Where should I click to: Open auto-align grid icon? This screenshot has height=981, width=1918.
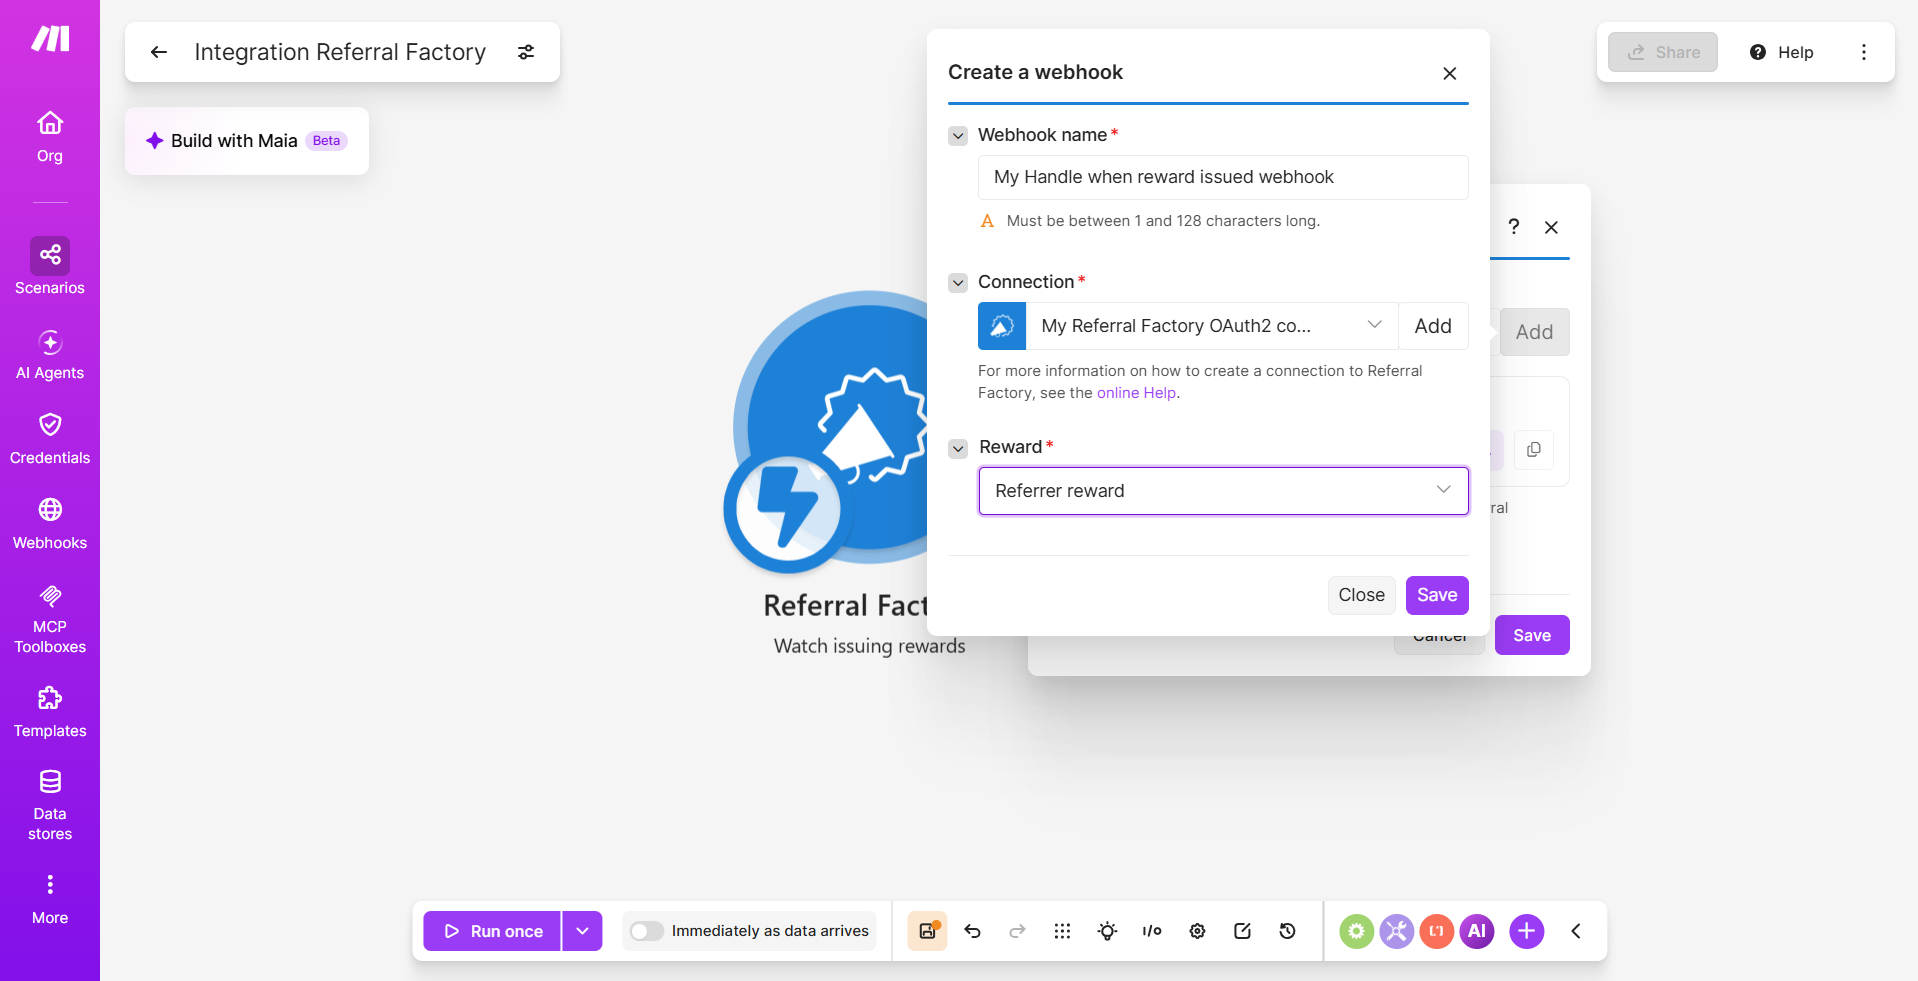tap(1062, 931)
